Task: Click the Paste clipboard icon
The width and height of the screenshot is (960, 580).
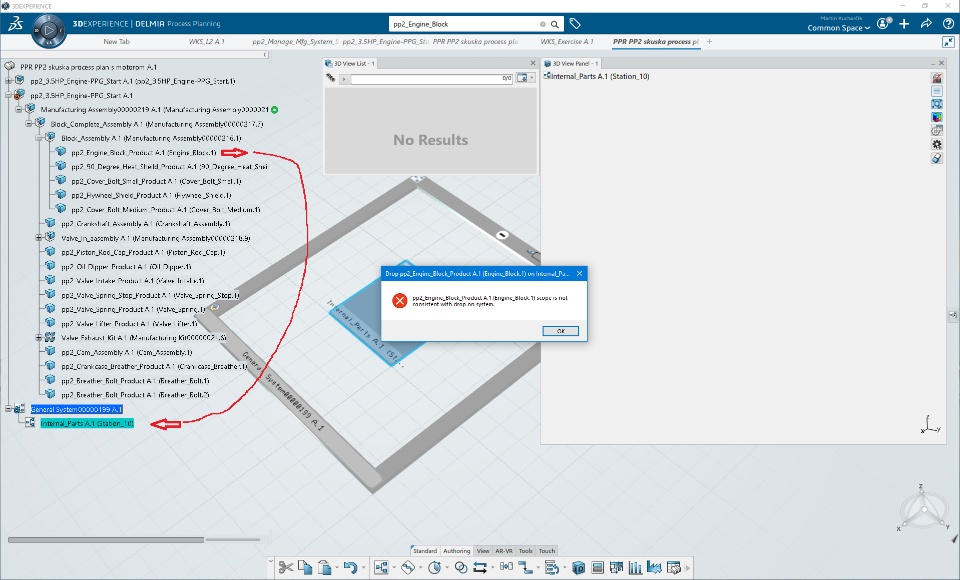Action: pyautogui.click(x=324, y=568)
